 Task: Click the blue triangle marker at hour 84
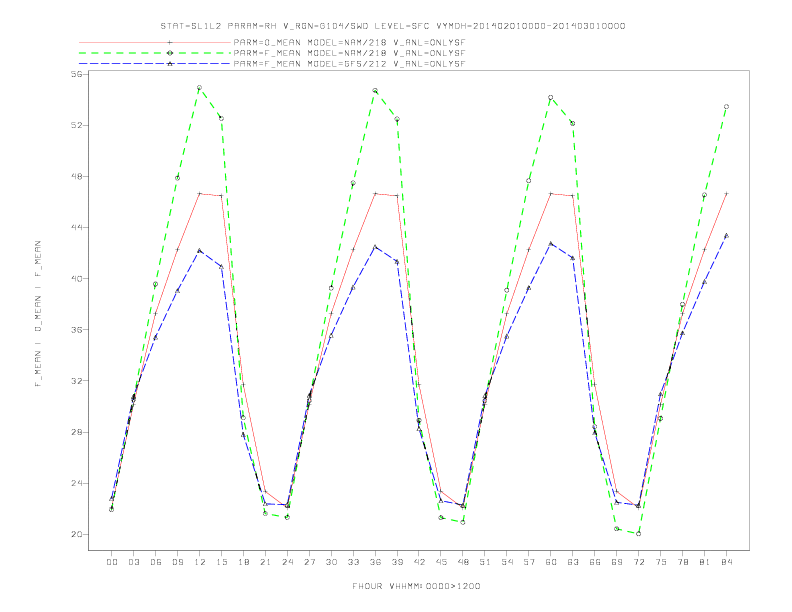726,235
